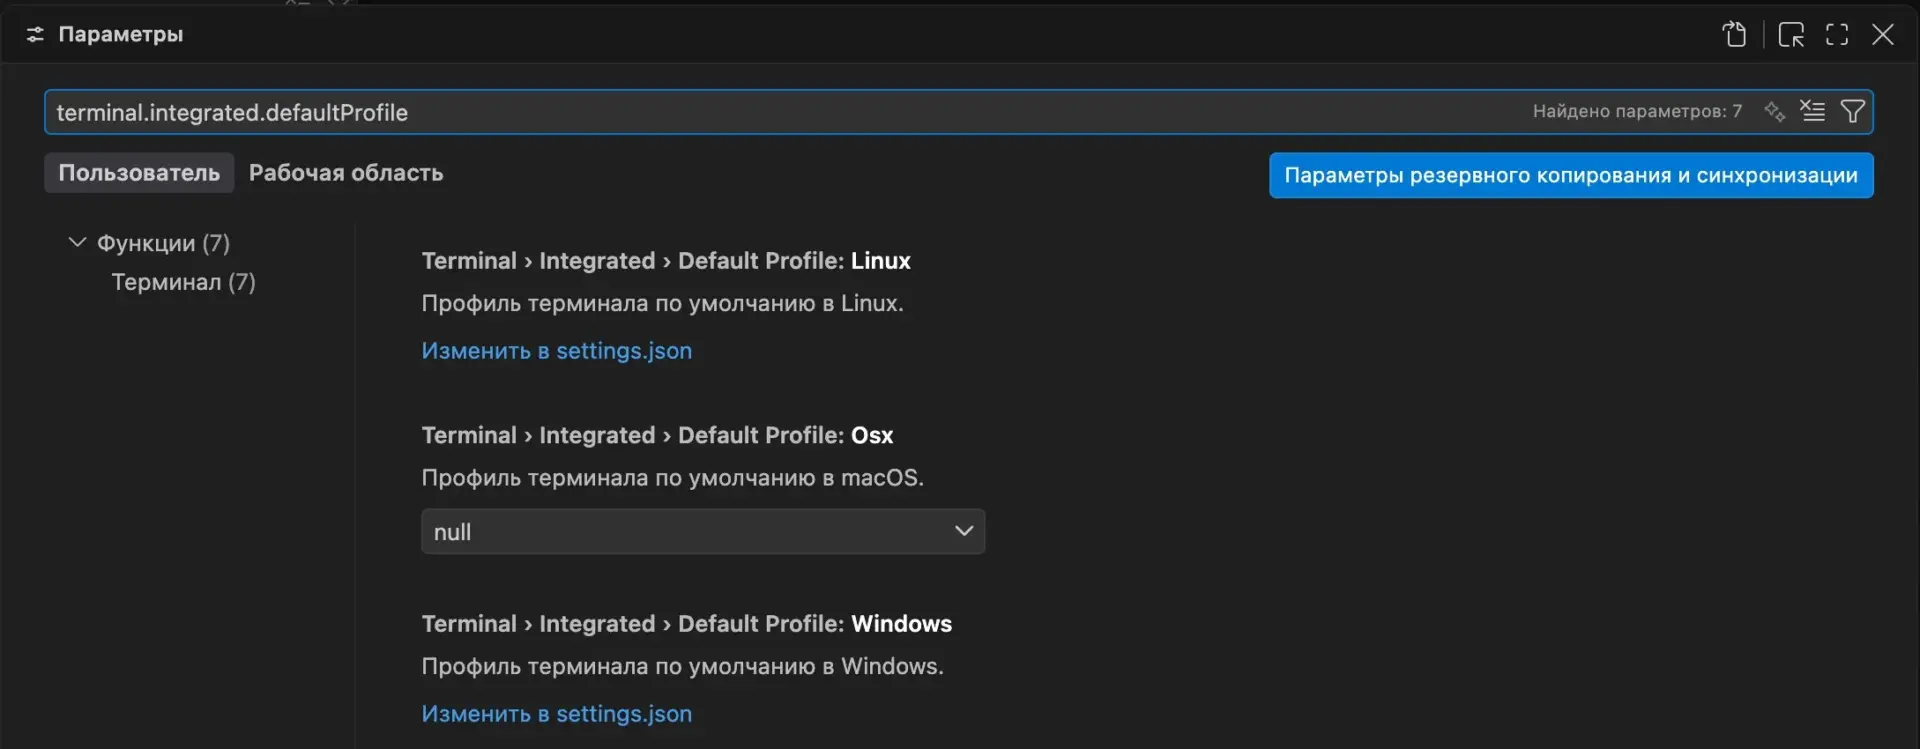Close the Параметры settings panel
This screenshot has width=1920, height=749.
(1883, 34)
